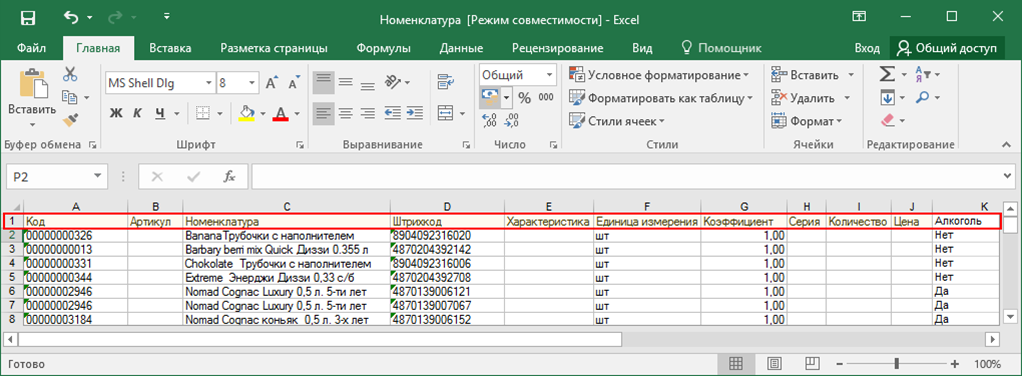This screenshot has width=1022, height=376.
Task: Save the workbook with the floppy icon
Action: tap(27, 18)
